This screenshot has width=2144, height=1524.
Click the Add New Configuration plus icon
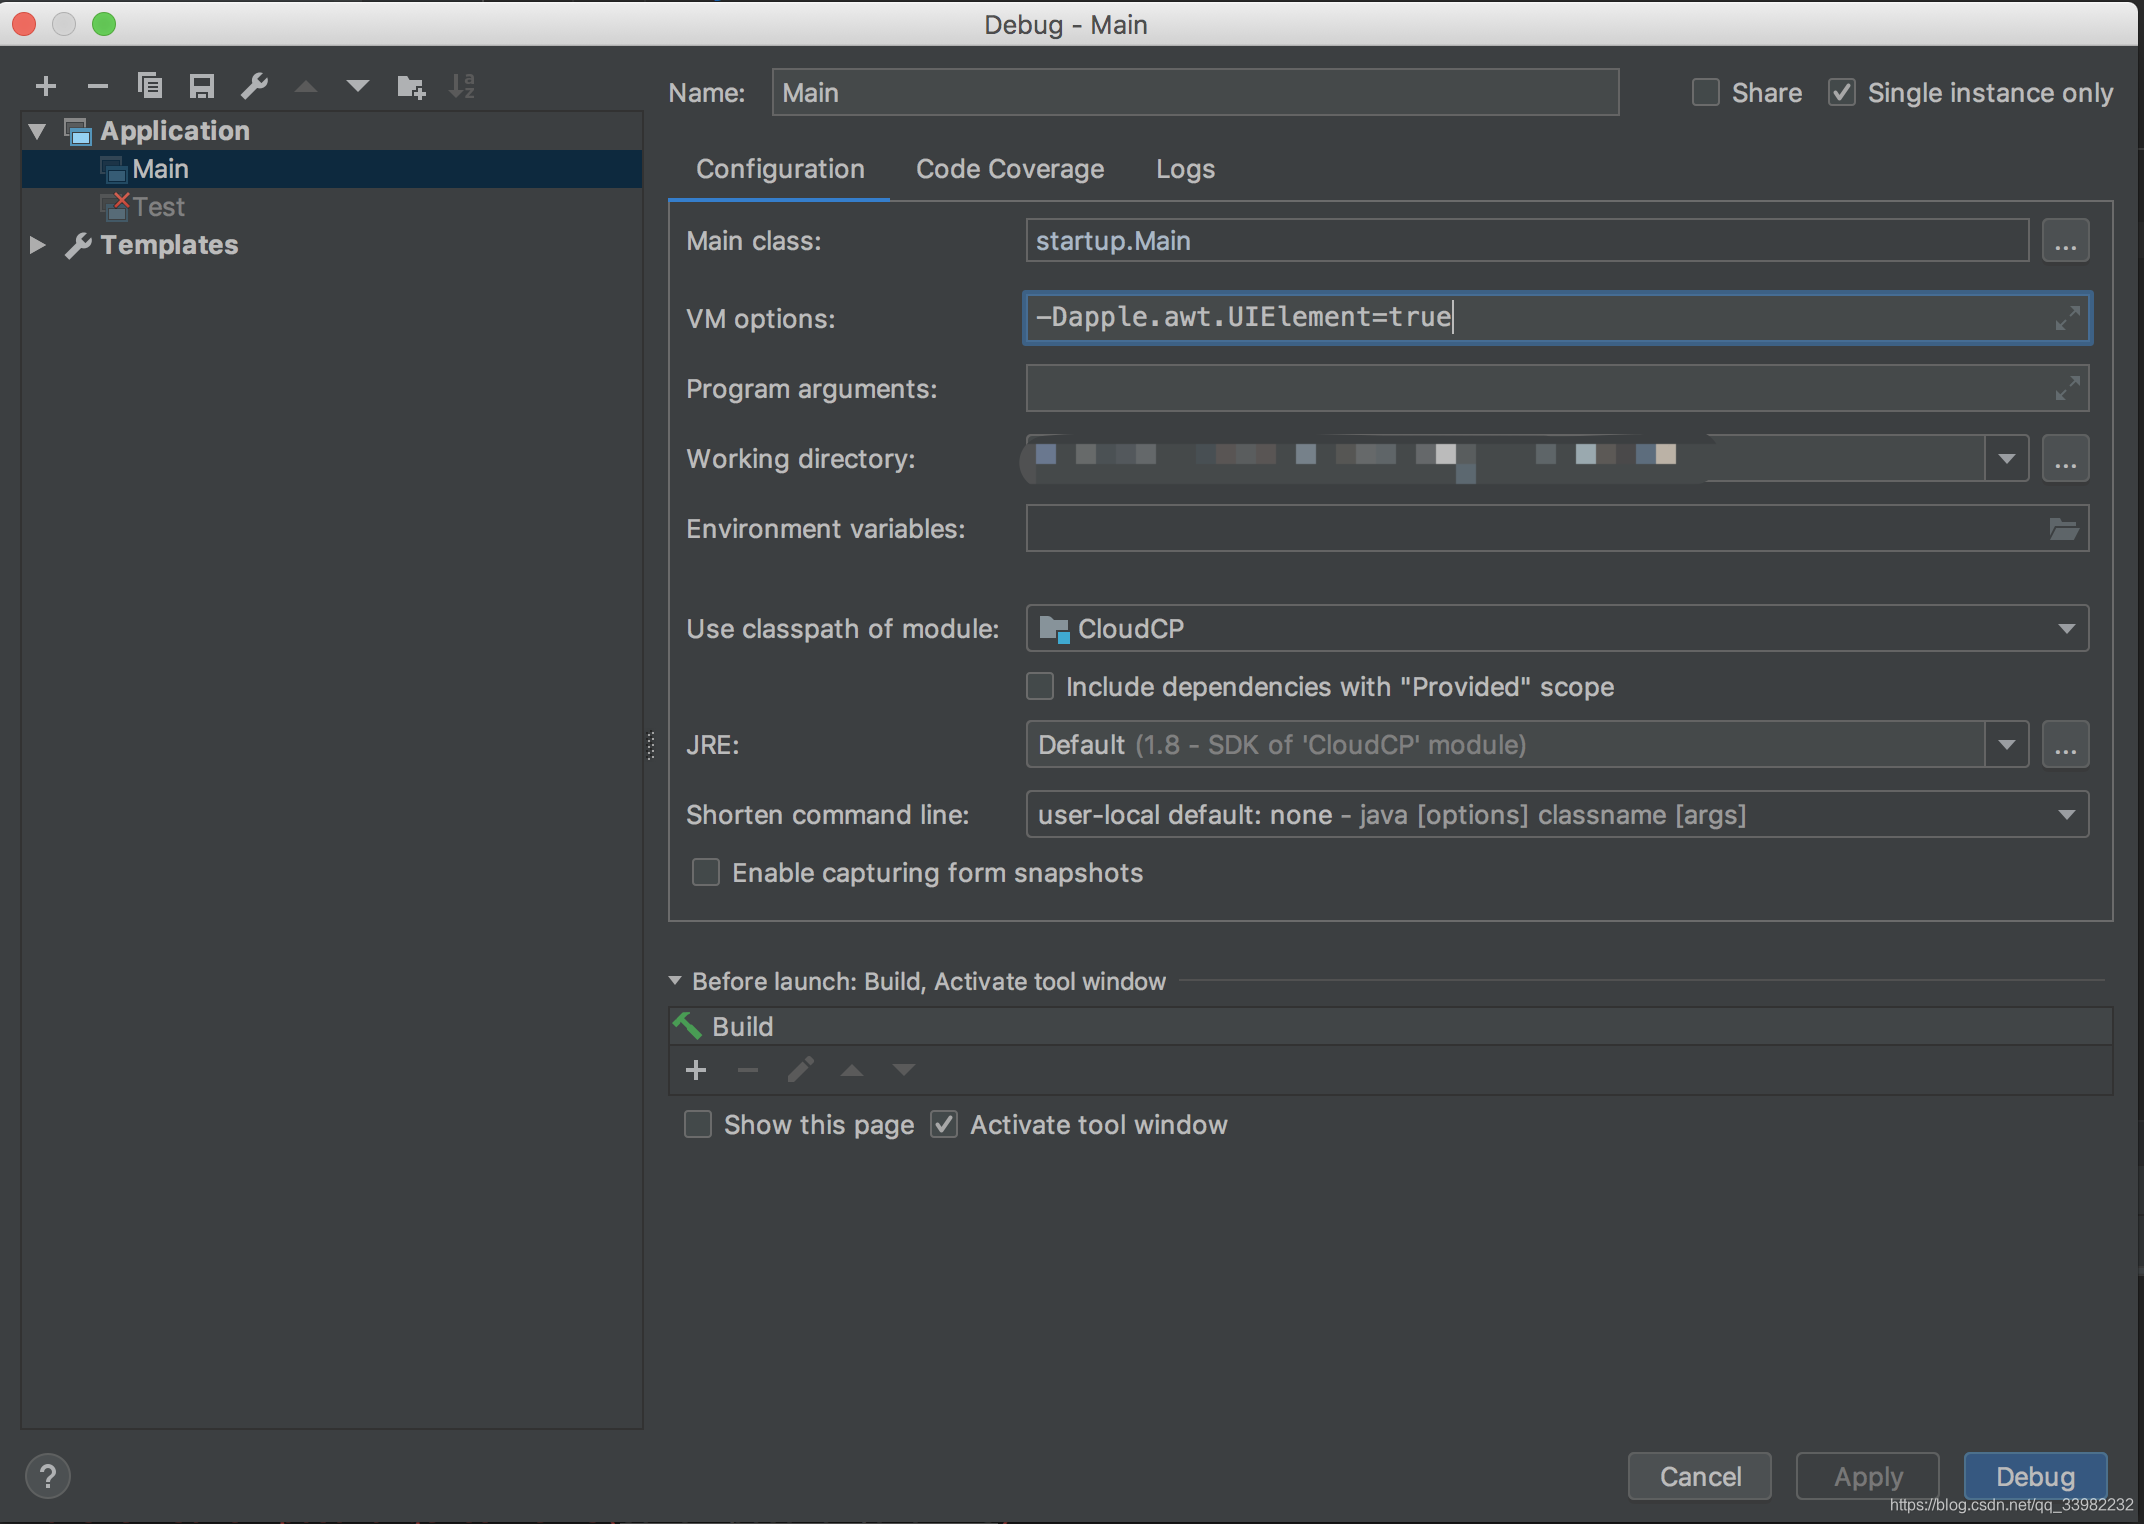46,87
